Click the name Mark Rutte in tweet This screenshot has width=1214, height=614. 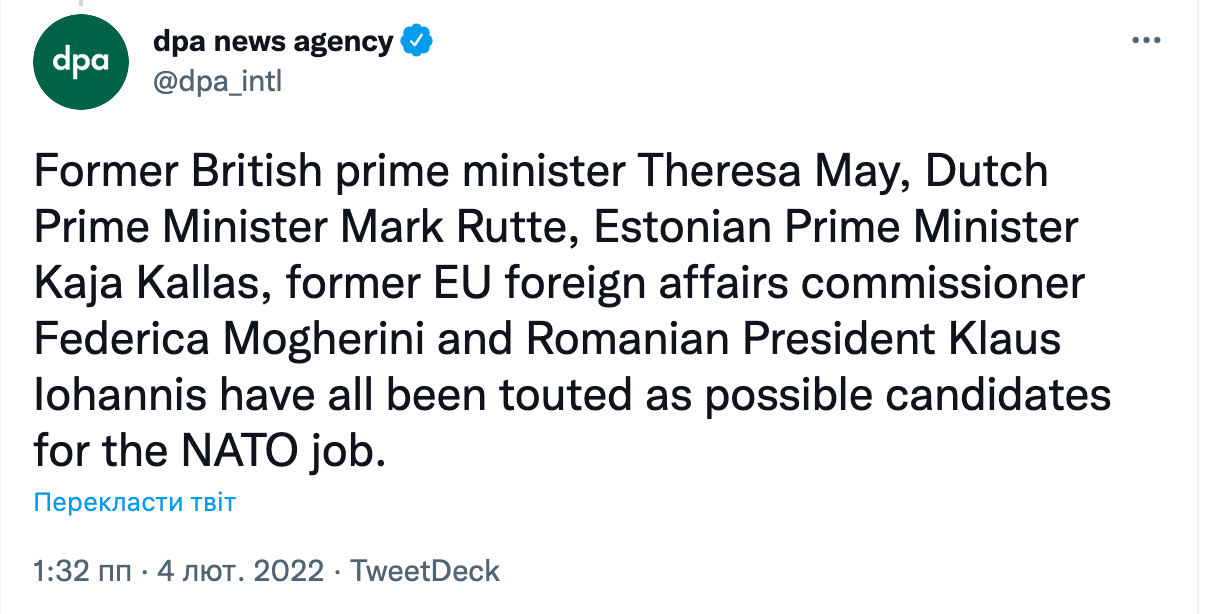tap(457, 228)
